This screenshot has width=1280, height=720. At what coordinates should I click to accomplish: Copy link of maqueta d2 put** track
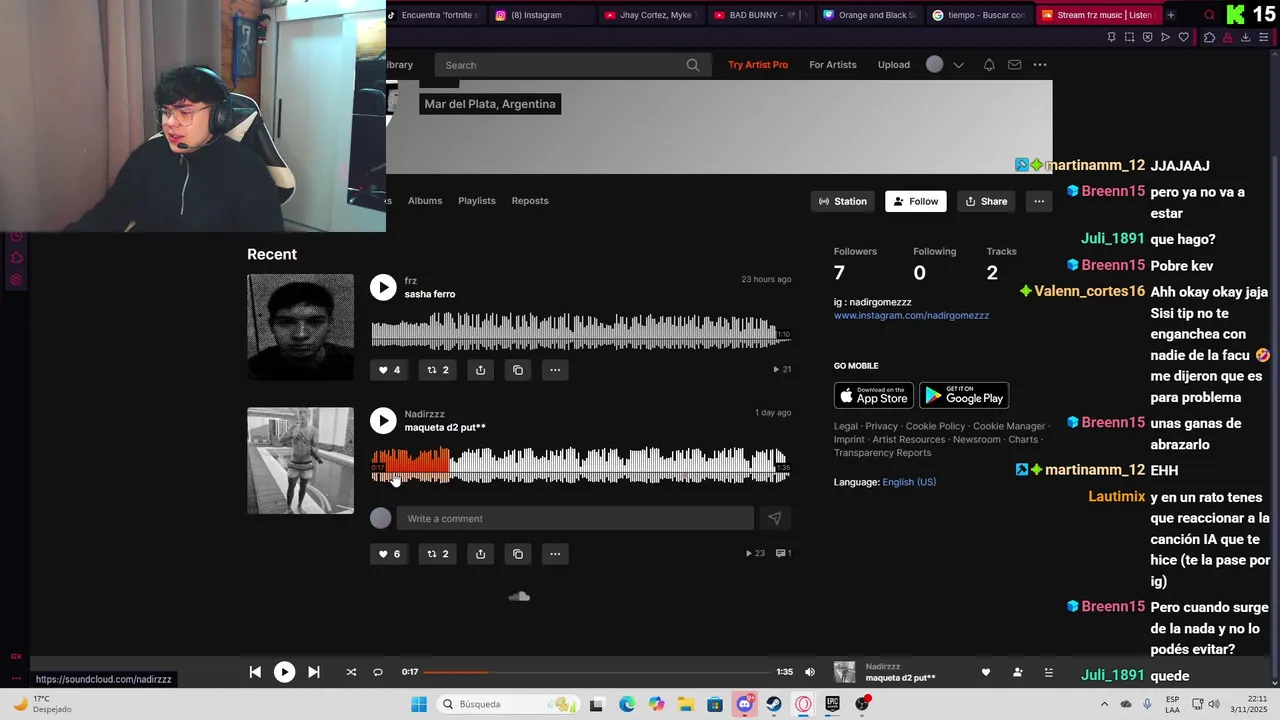point(518,554)
